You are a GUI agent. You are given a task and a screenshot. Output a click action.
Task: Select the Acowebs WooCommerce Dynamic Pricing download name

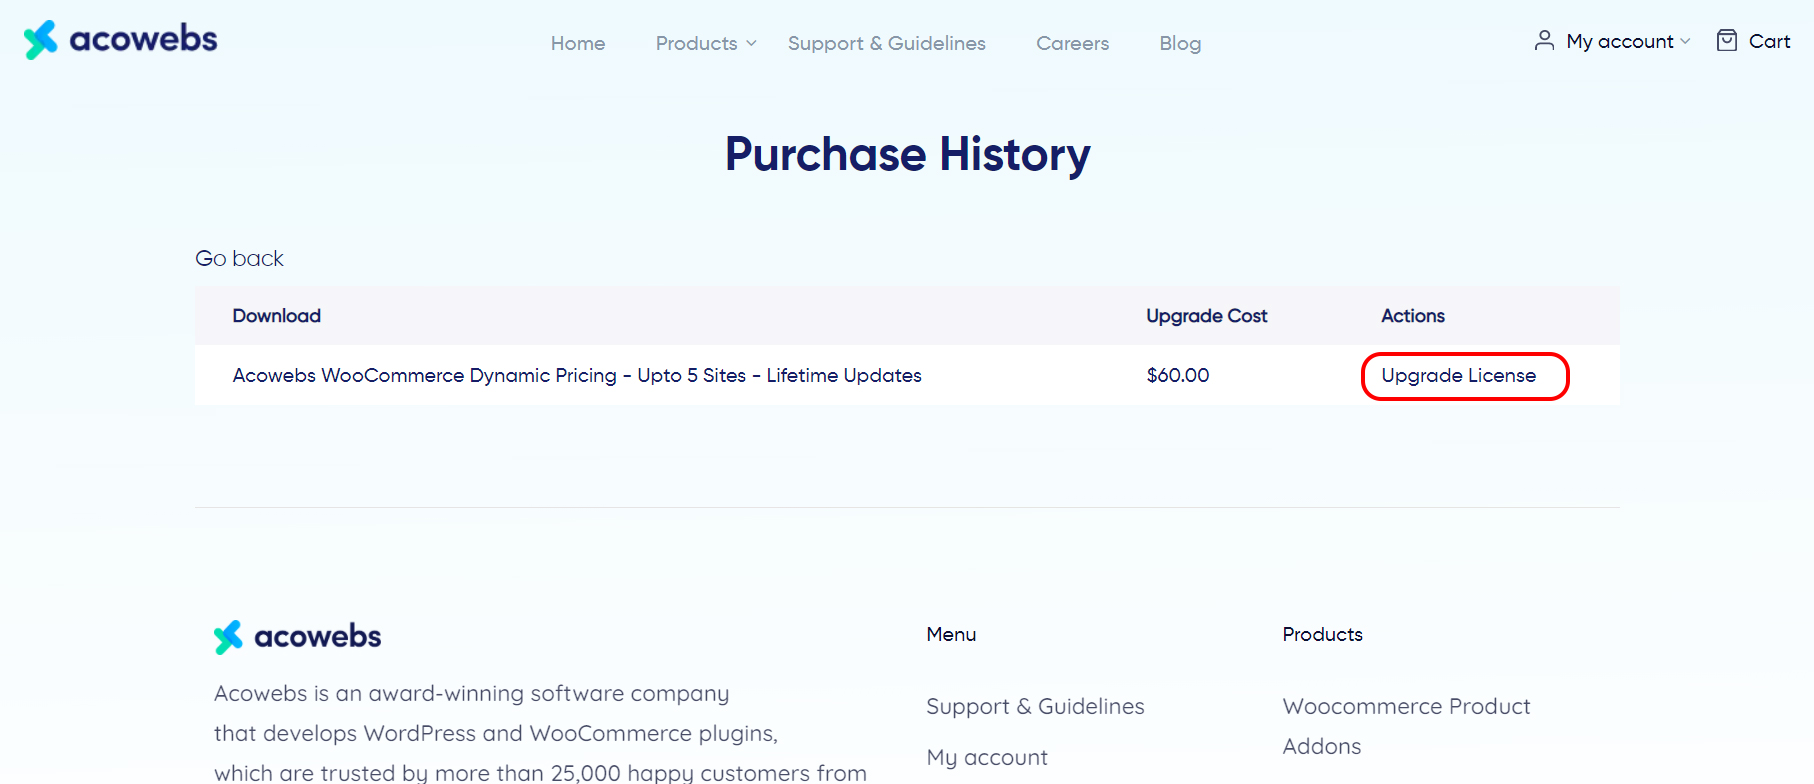tap(577, 375)
